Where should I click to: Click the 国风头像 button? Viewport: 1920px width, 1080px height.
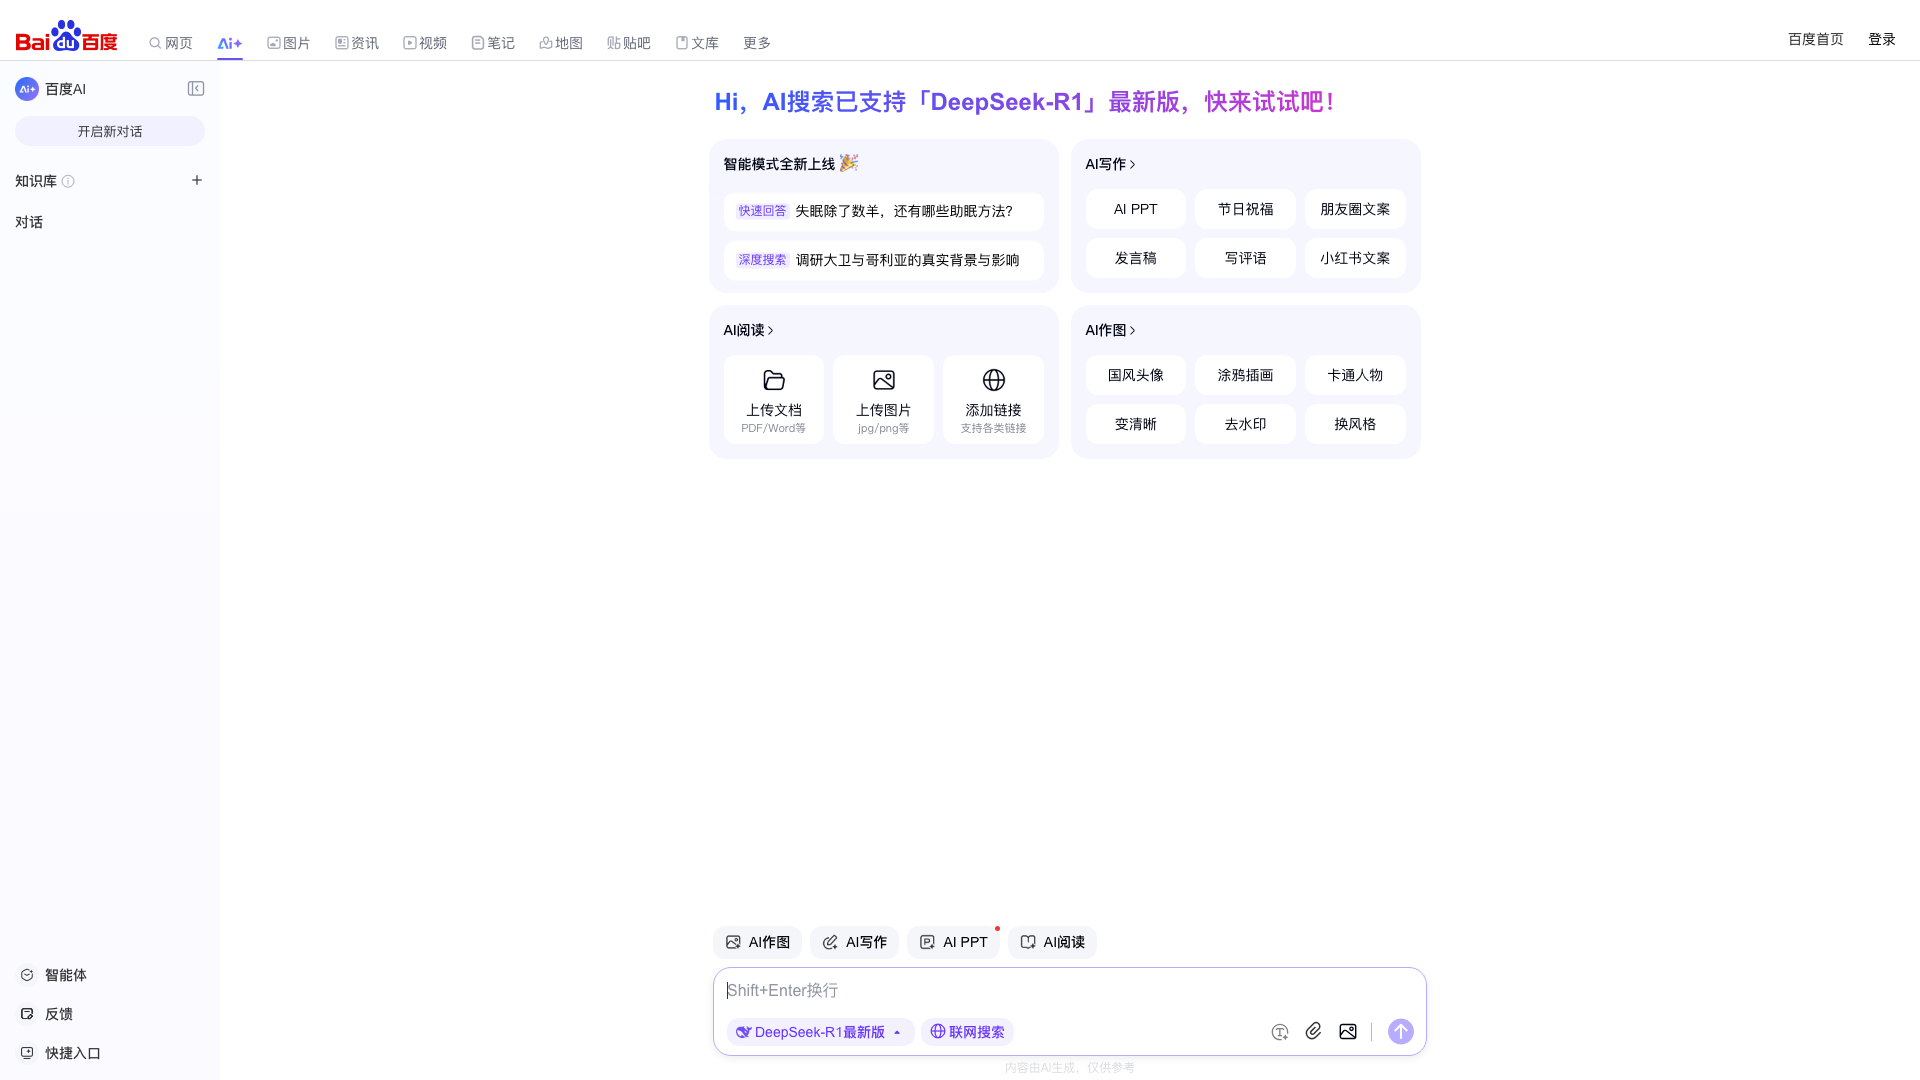(1136, 375)
